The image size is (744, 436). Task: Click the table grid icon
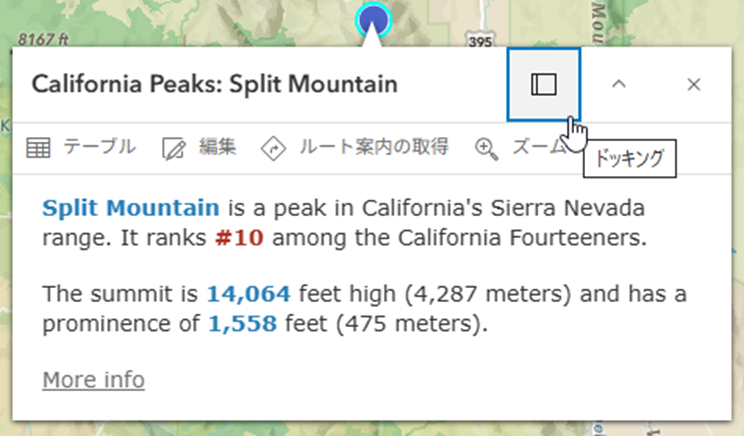point(38,148)
